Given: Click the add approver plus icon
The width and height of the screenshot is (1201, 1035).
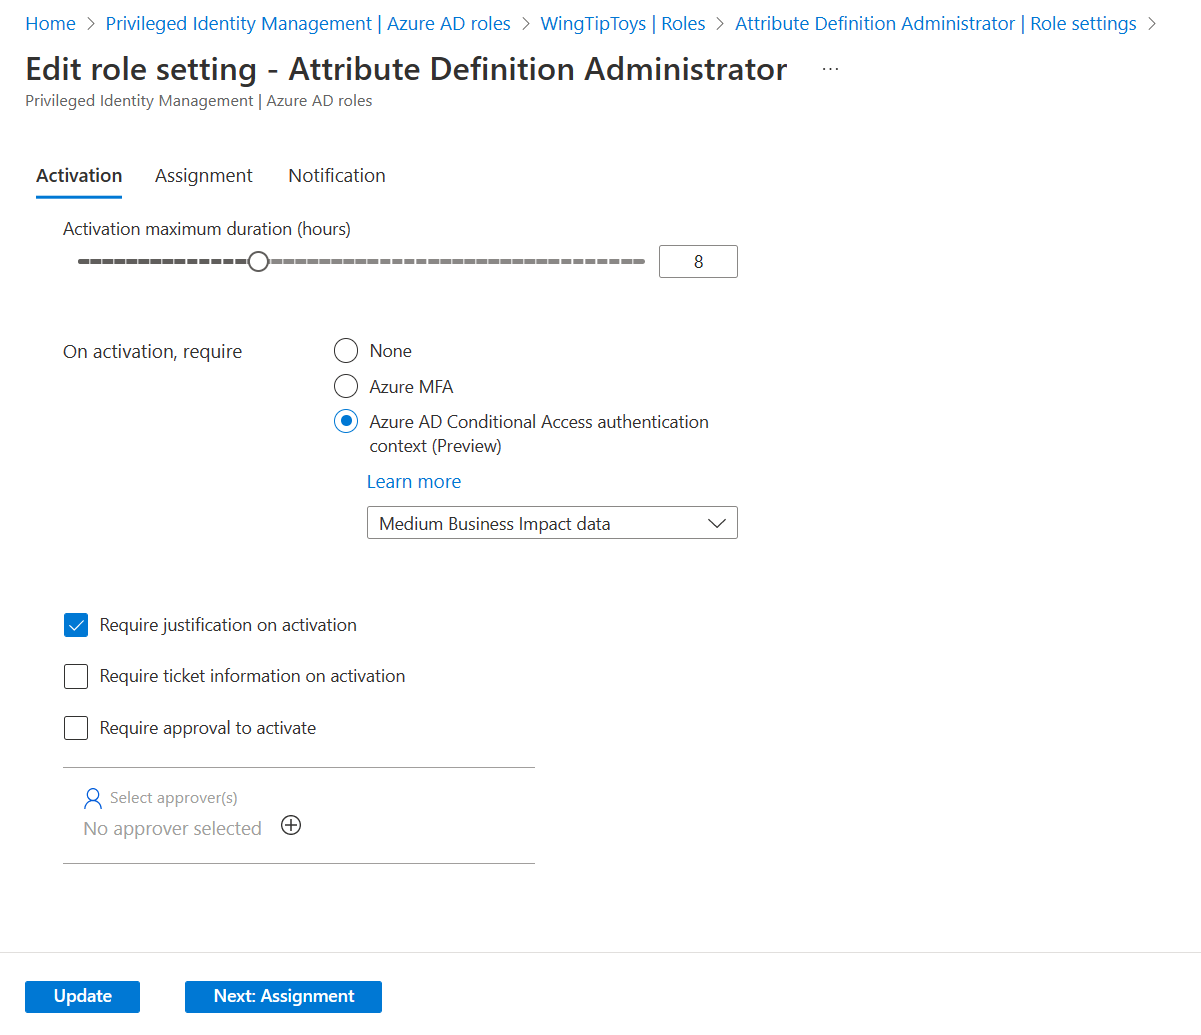Looking at the screenshot, I should coord(291,825).
